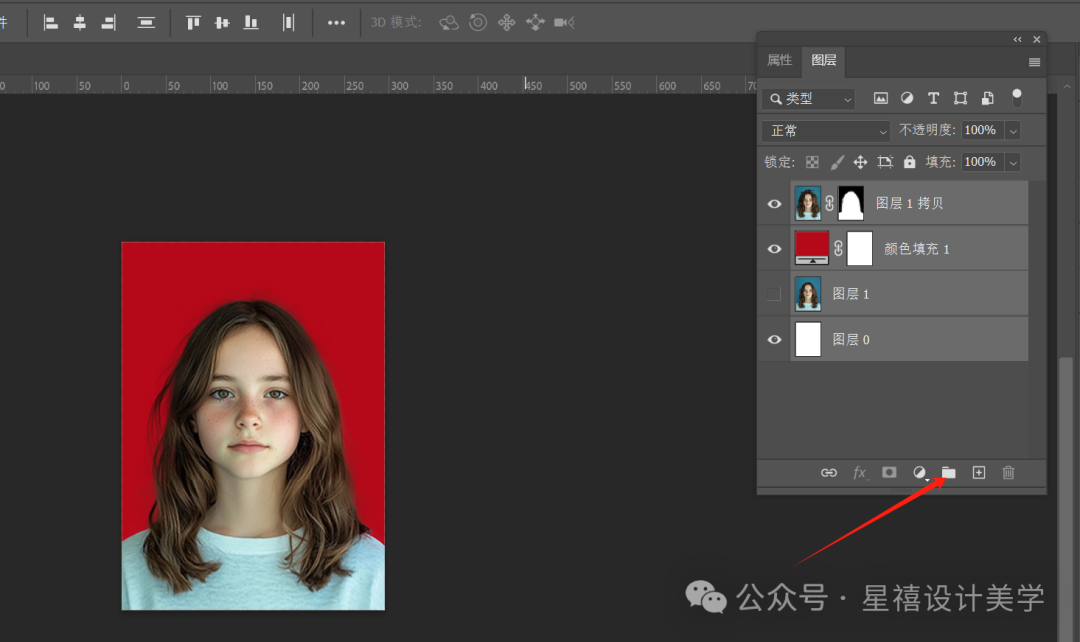
Task: Open the 正常 blend mode dropdown
Action: 827,130
